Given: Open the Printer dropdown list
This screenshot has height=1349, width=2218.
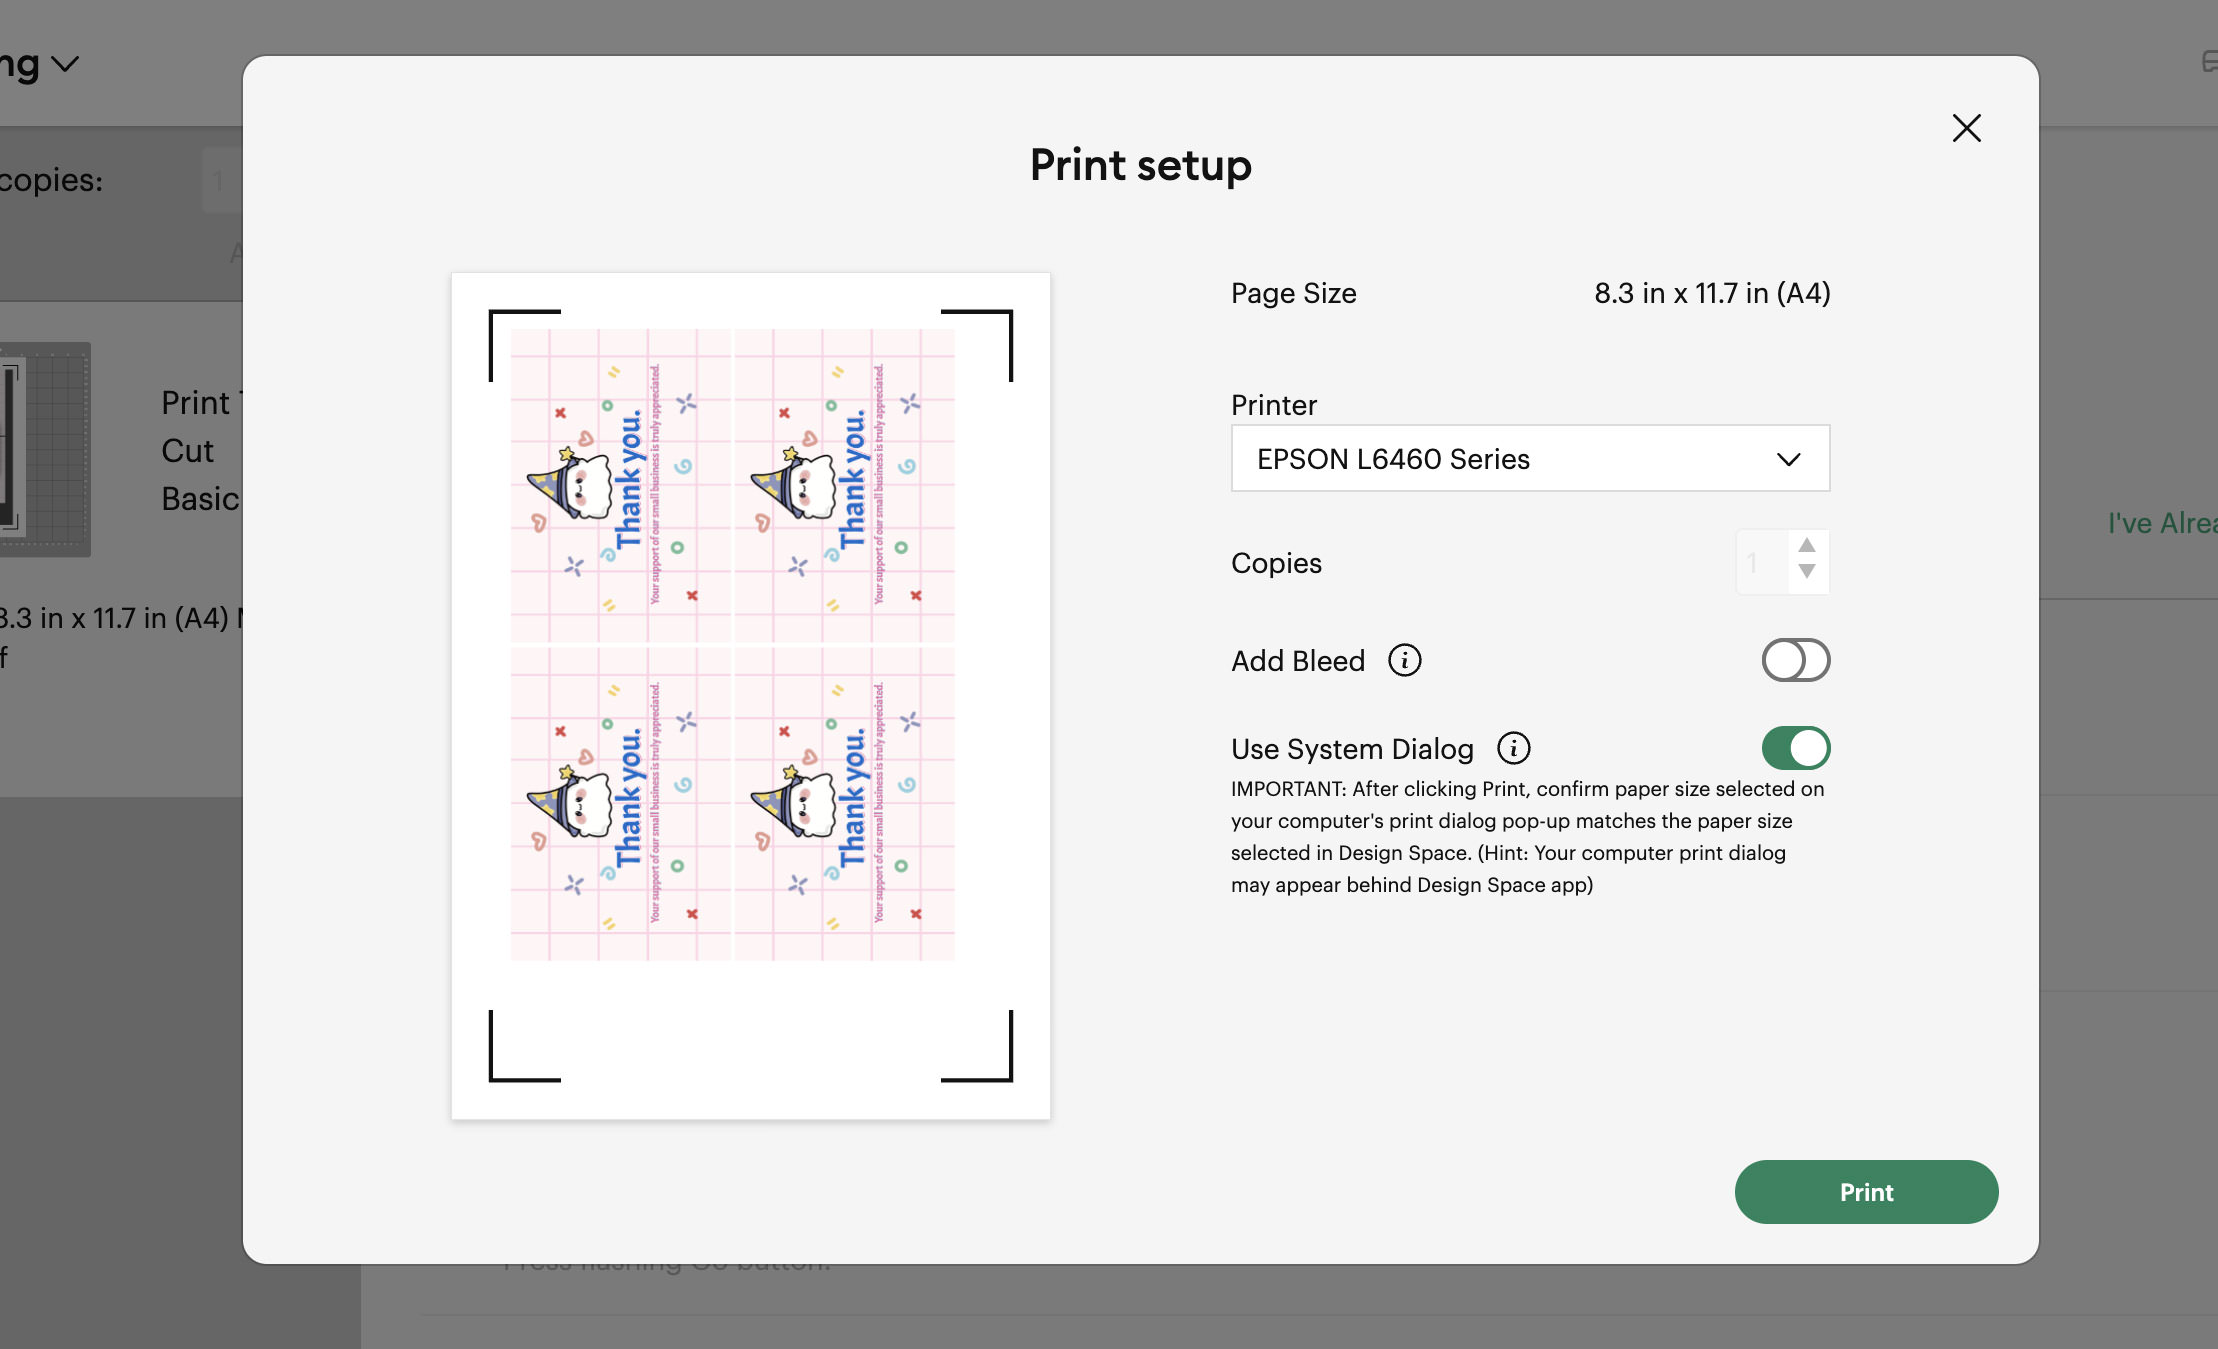Looking at the screenshot, I should click(1530, 458).
